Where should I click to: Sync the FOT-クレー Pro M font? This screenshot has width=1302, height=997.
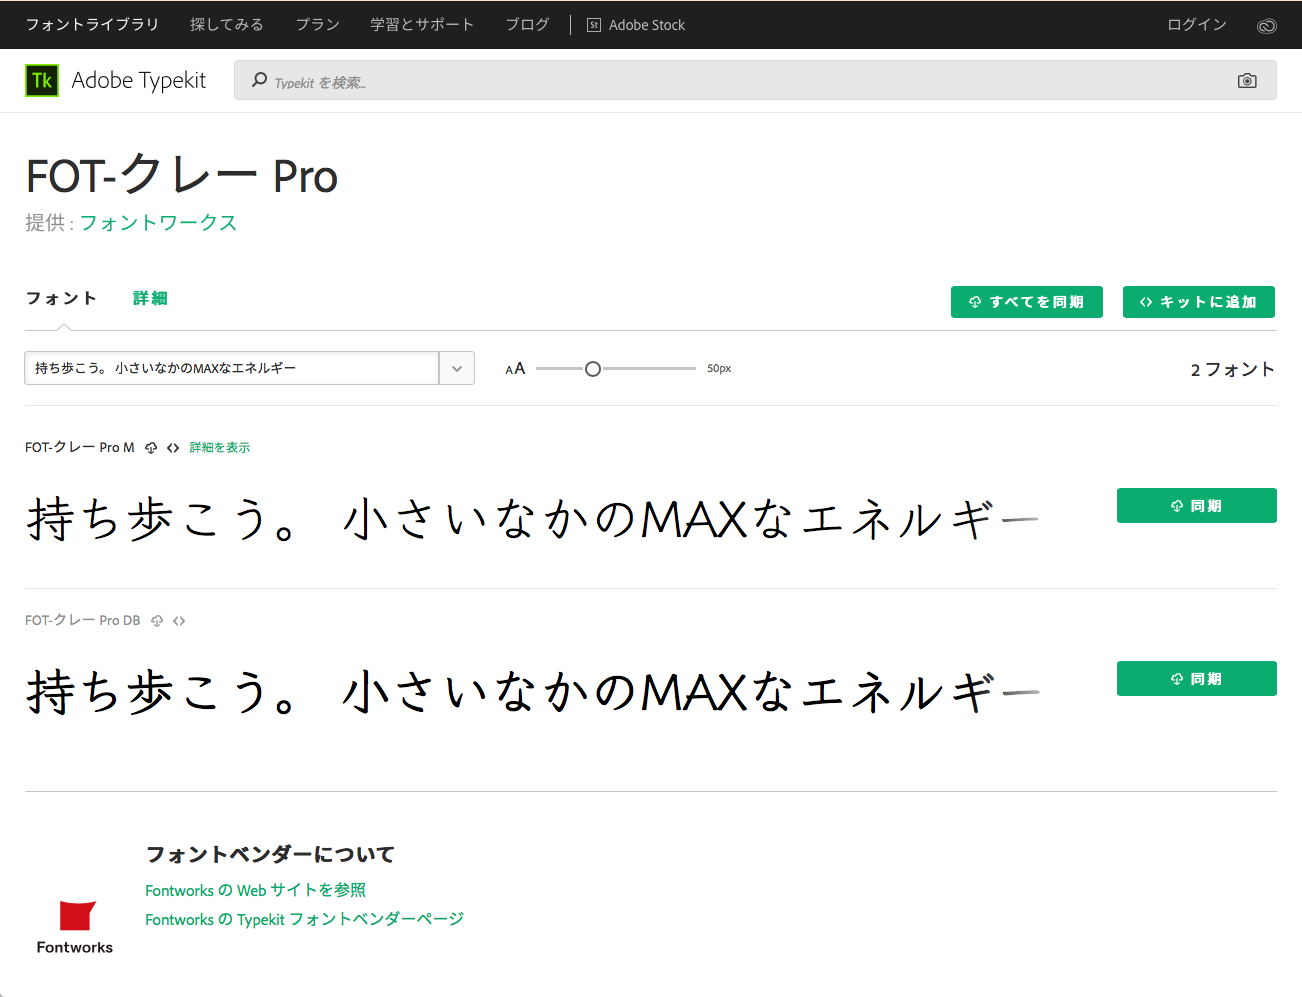tap(1197, 506)
